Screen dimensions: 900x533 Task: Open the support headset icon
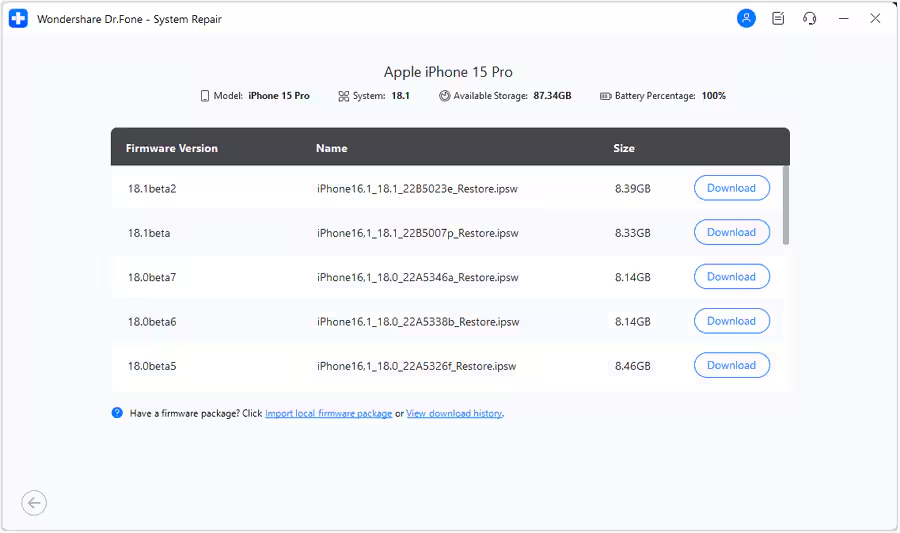809,19
